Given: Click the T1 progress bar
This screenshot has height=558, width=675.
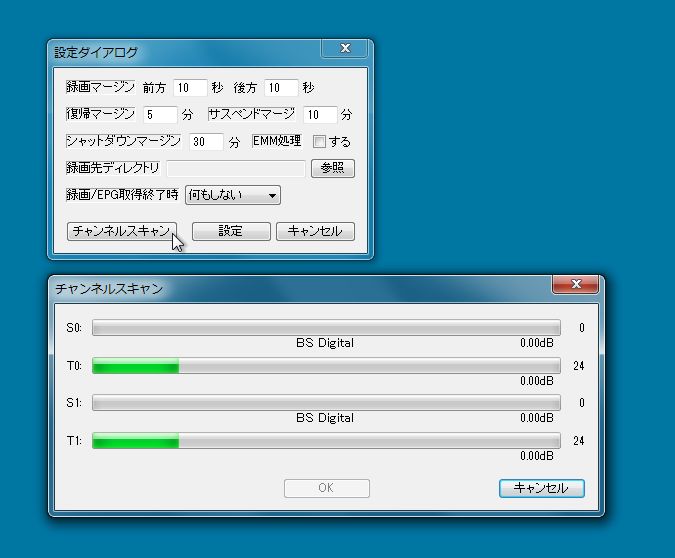Looking at the screenshot, I should 326,440.
